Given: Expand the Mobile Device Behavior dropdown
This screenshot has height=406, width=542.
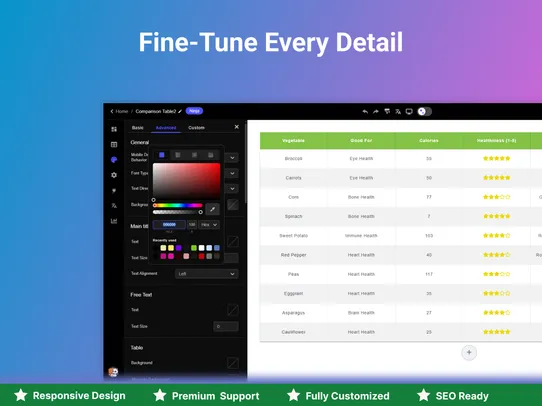Looking at the screenshot, I should 232,158.
